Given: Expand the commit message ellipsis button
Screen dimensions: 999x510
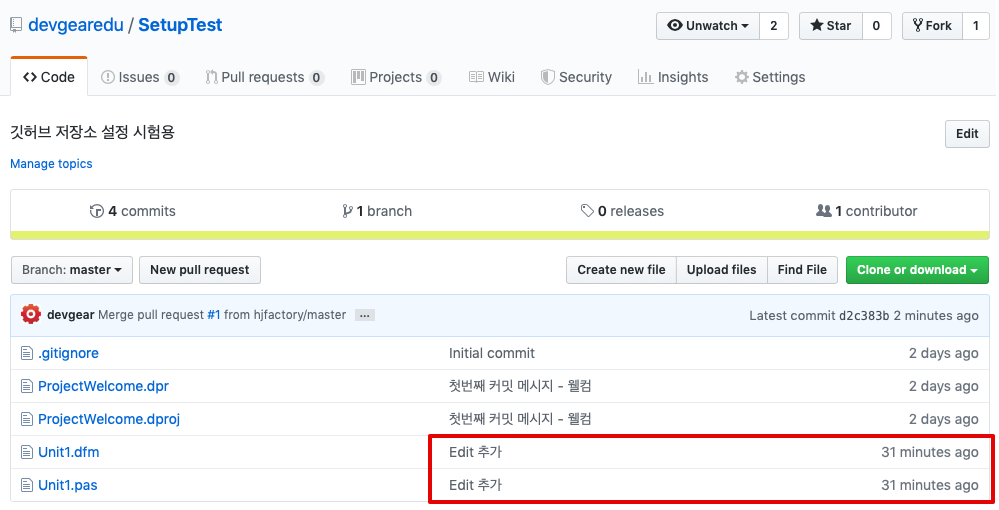Looking at the screenshot, I should click(x=364, y=316).
